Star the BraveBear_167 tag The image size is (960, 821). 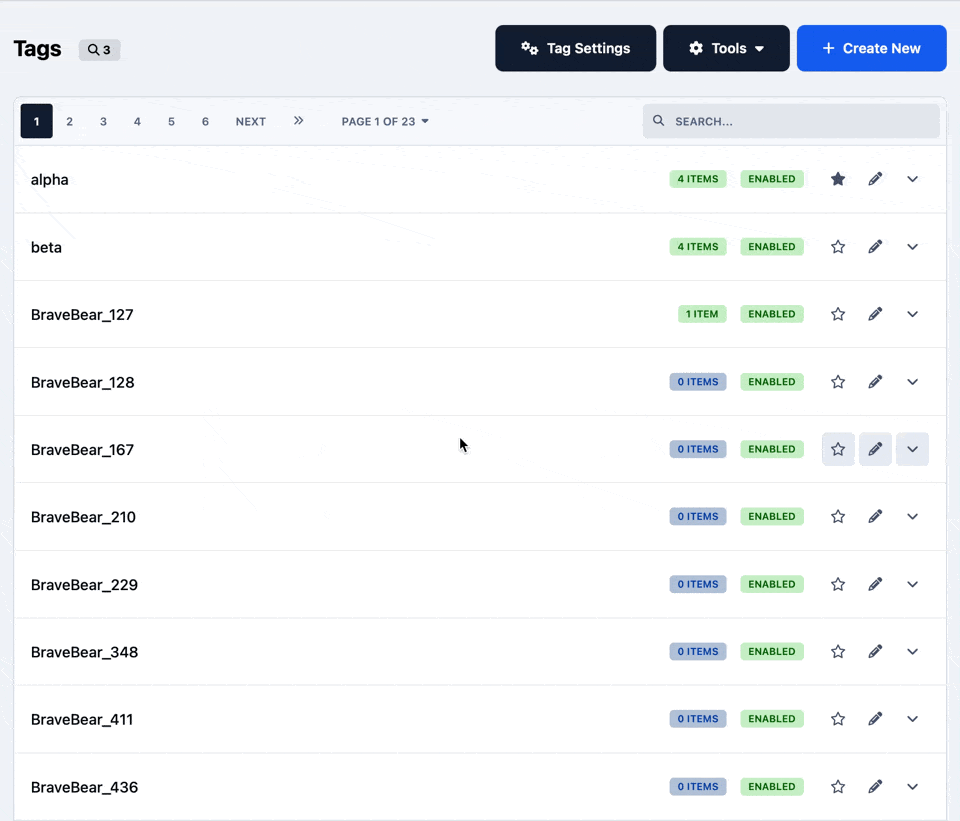pyautogui.click(x=838, y=449)
